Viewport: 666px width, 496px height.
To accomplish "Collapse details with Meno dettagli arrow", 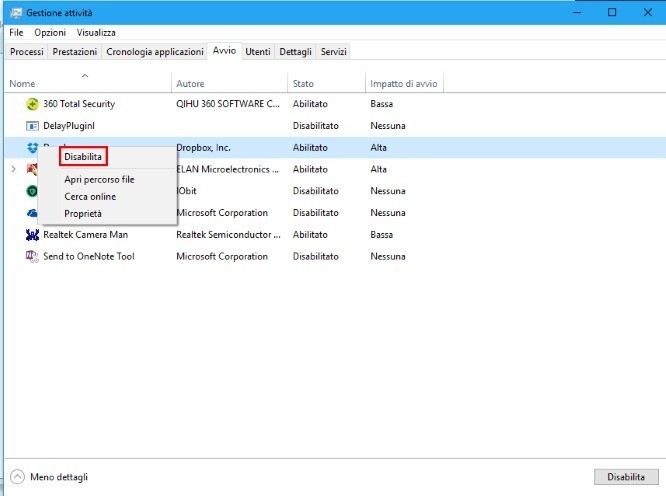I will point(18,477).
